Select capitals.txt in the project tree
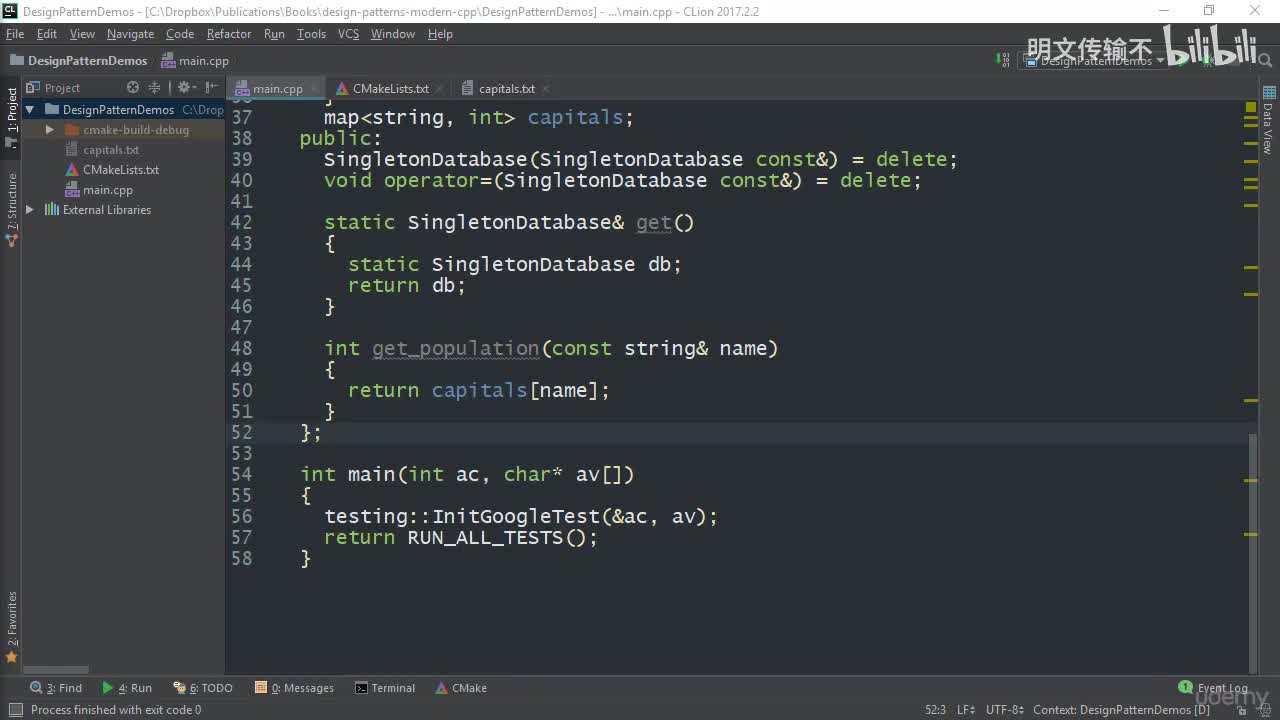 111,150
